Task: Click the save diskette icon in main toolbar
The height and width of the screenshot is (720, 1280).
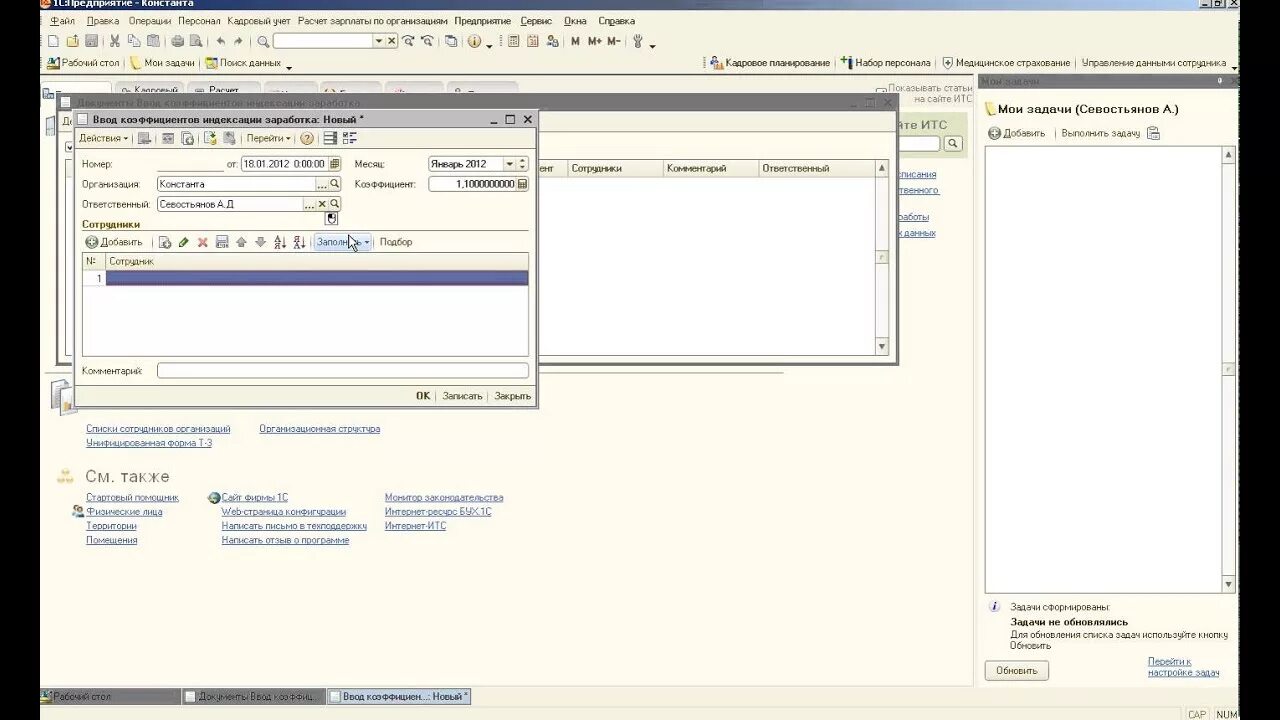Action: (x=91, y=41)
